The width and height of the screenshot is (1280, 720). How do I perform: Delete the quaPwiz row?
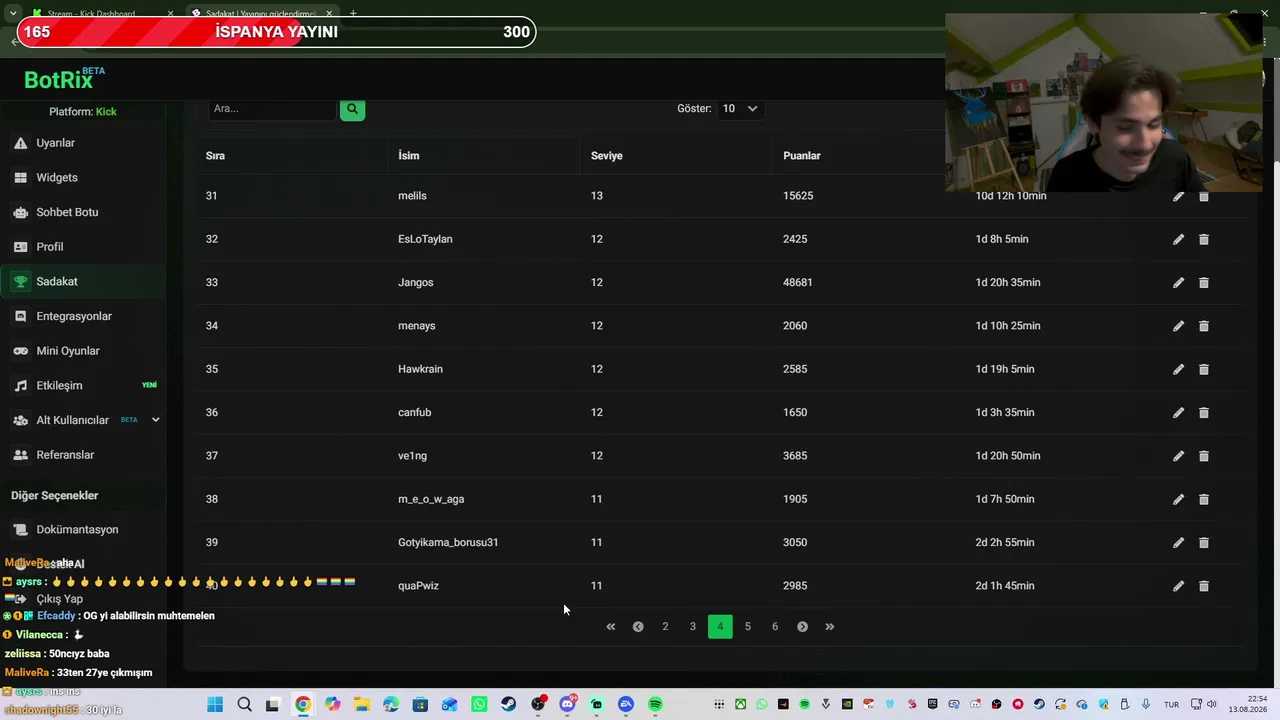coord(1204,586)
